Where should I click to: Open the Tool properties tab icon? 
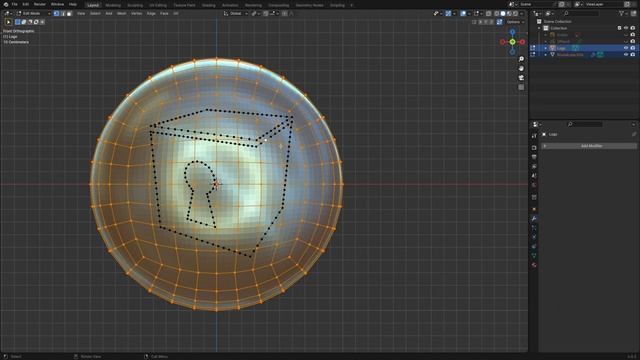[534, 136]
